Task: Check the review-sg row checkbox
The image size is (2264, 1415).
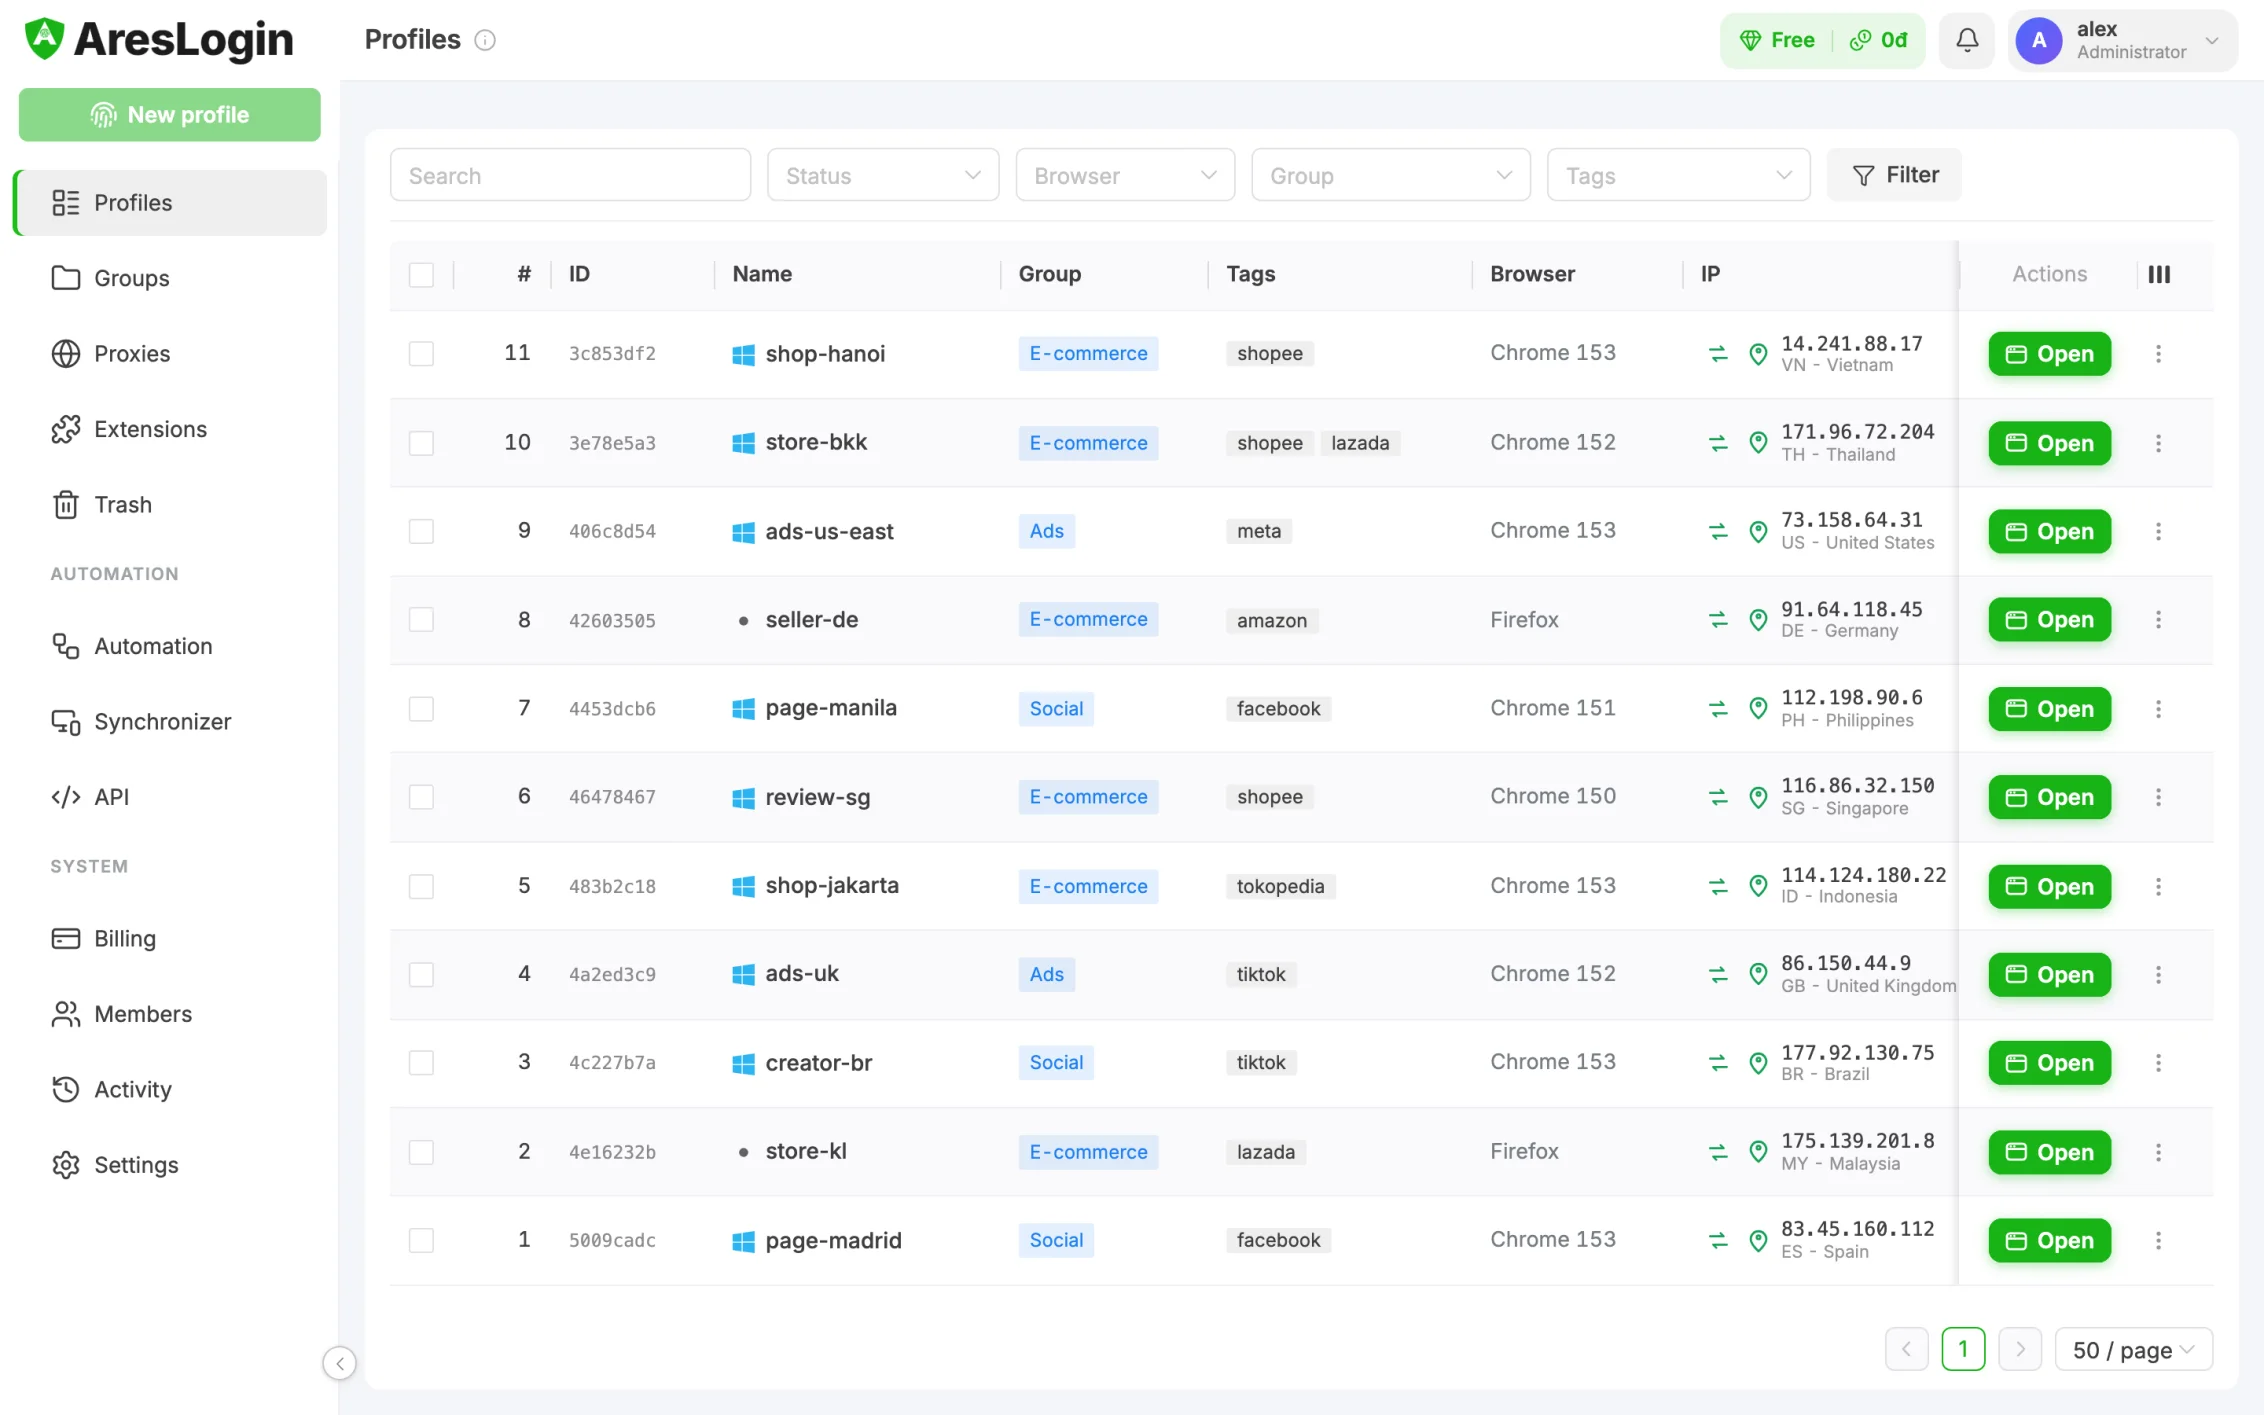Action: click(x=421, y=797)
